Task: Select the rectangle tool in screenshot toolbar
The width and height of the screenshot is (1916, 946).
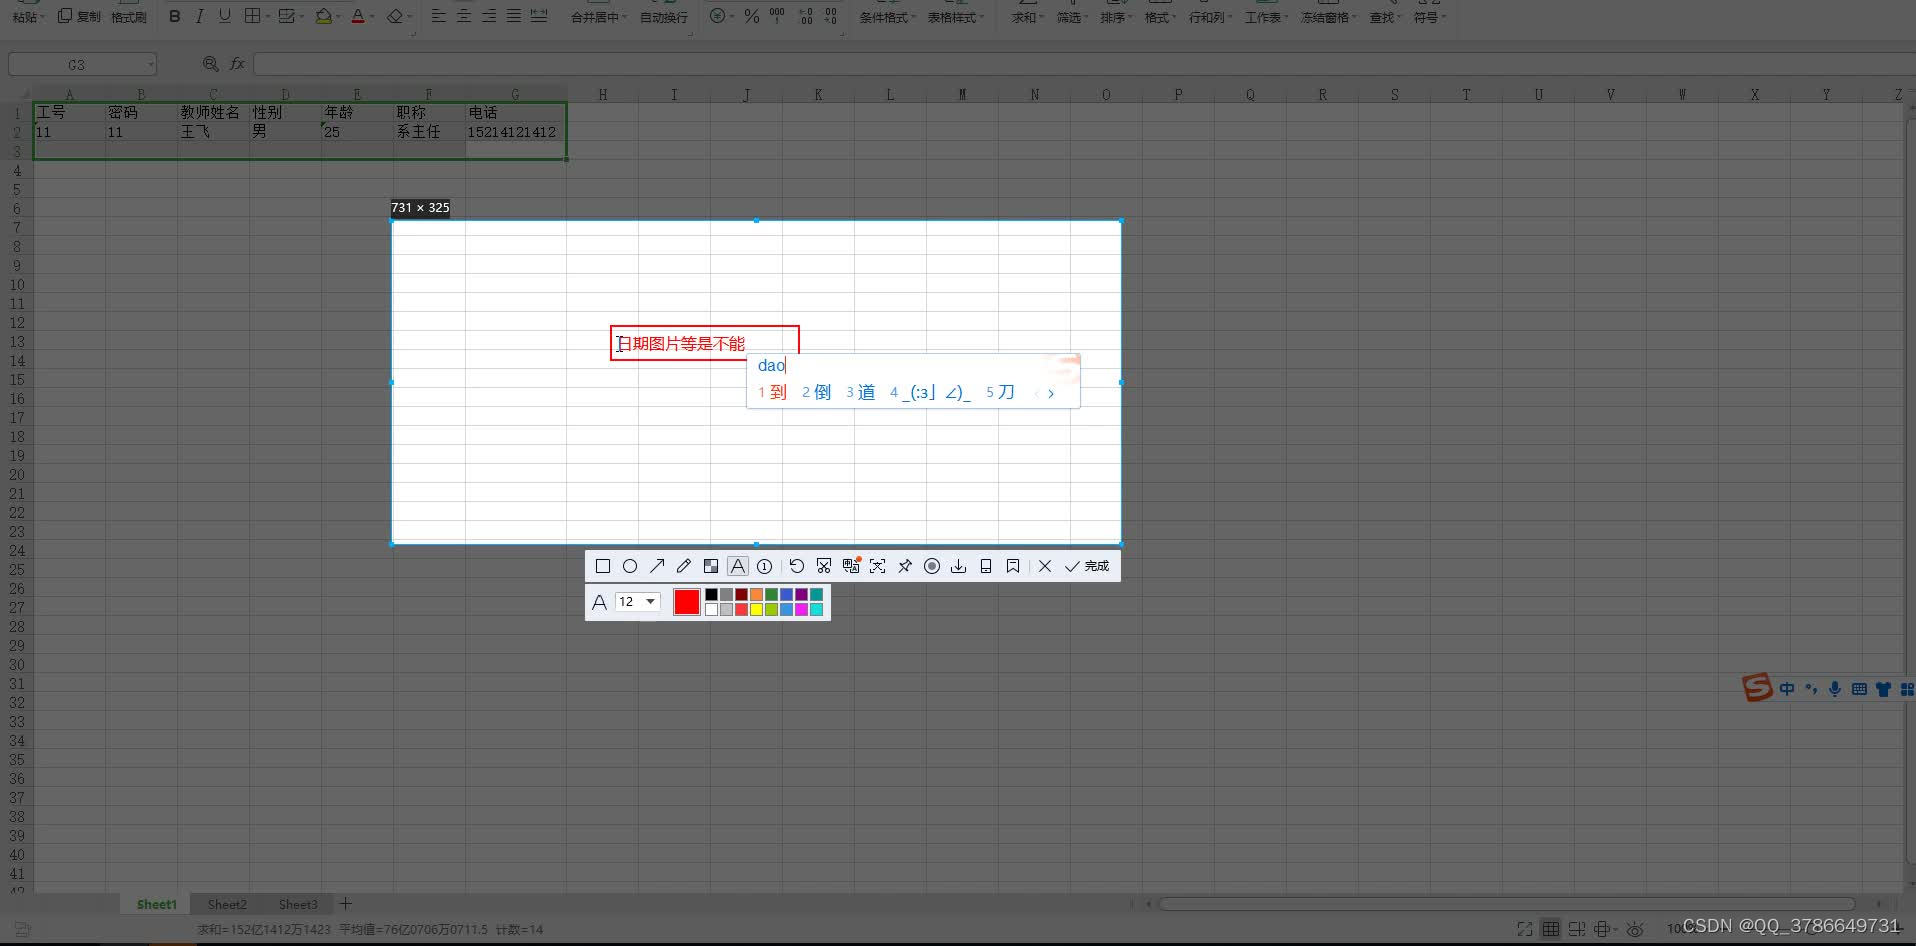Action: (602, 566)
